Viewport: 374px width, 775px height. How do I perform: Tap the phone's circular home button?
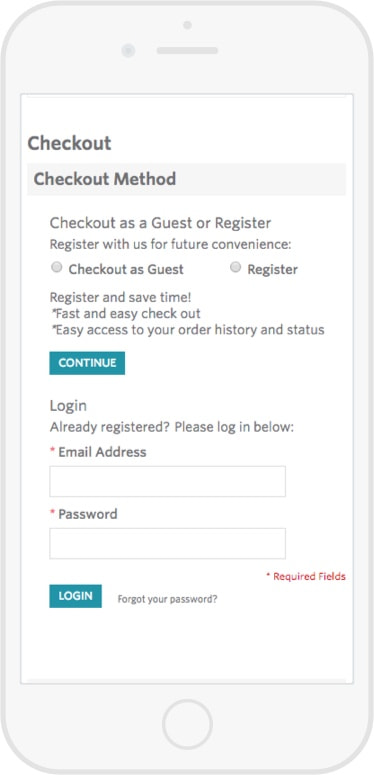187,724
